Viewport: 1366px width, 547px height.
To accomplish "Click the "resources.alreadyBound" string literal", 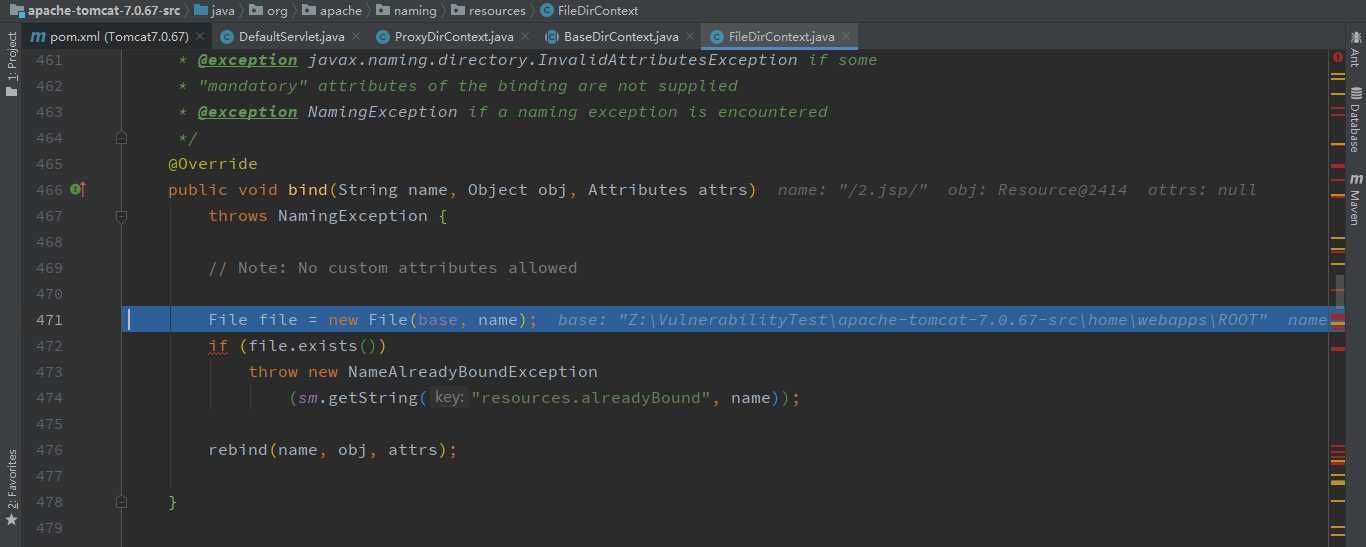I will tap(591, 398).
